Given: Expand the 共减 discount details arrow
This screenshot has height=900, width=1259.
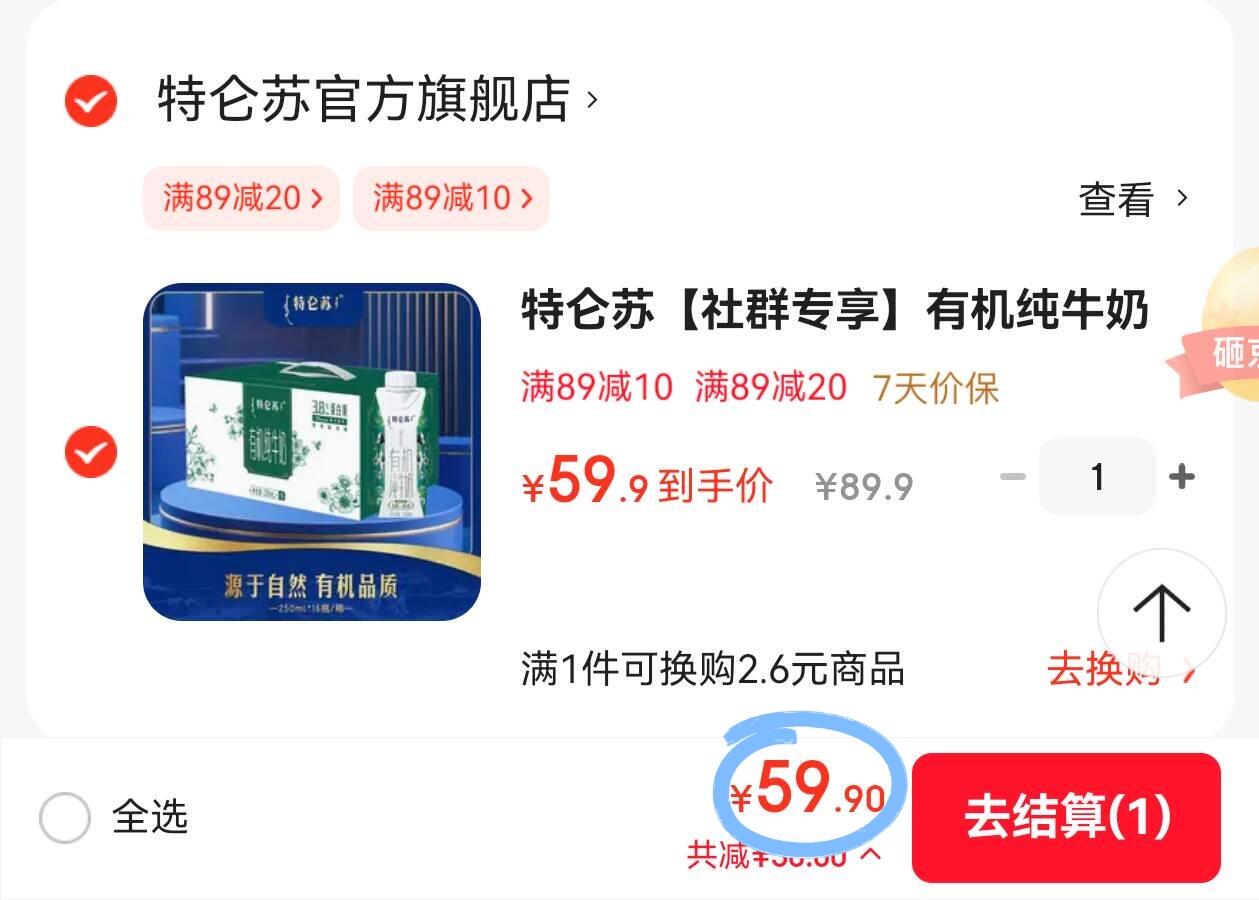Looking at the screenshot, I should (871, 855).
